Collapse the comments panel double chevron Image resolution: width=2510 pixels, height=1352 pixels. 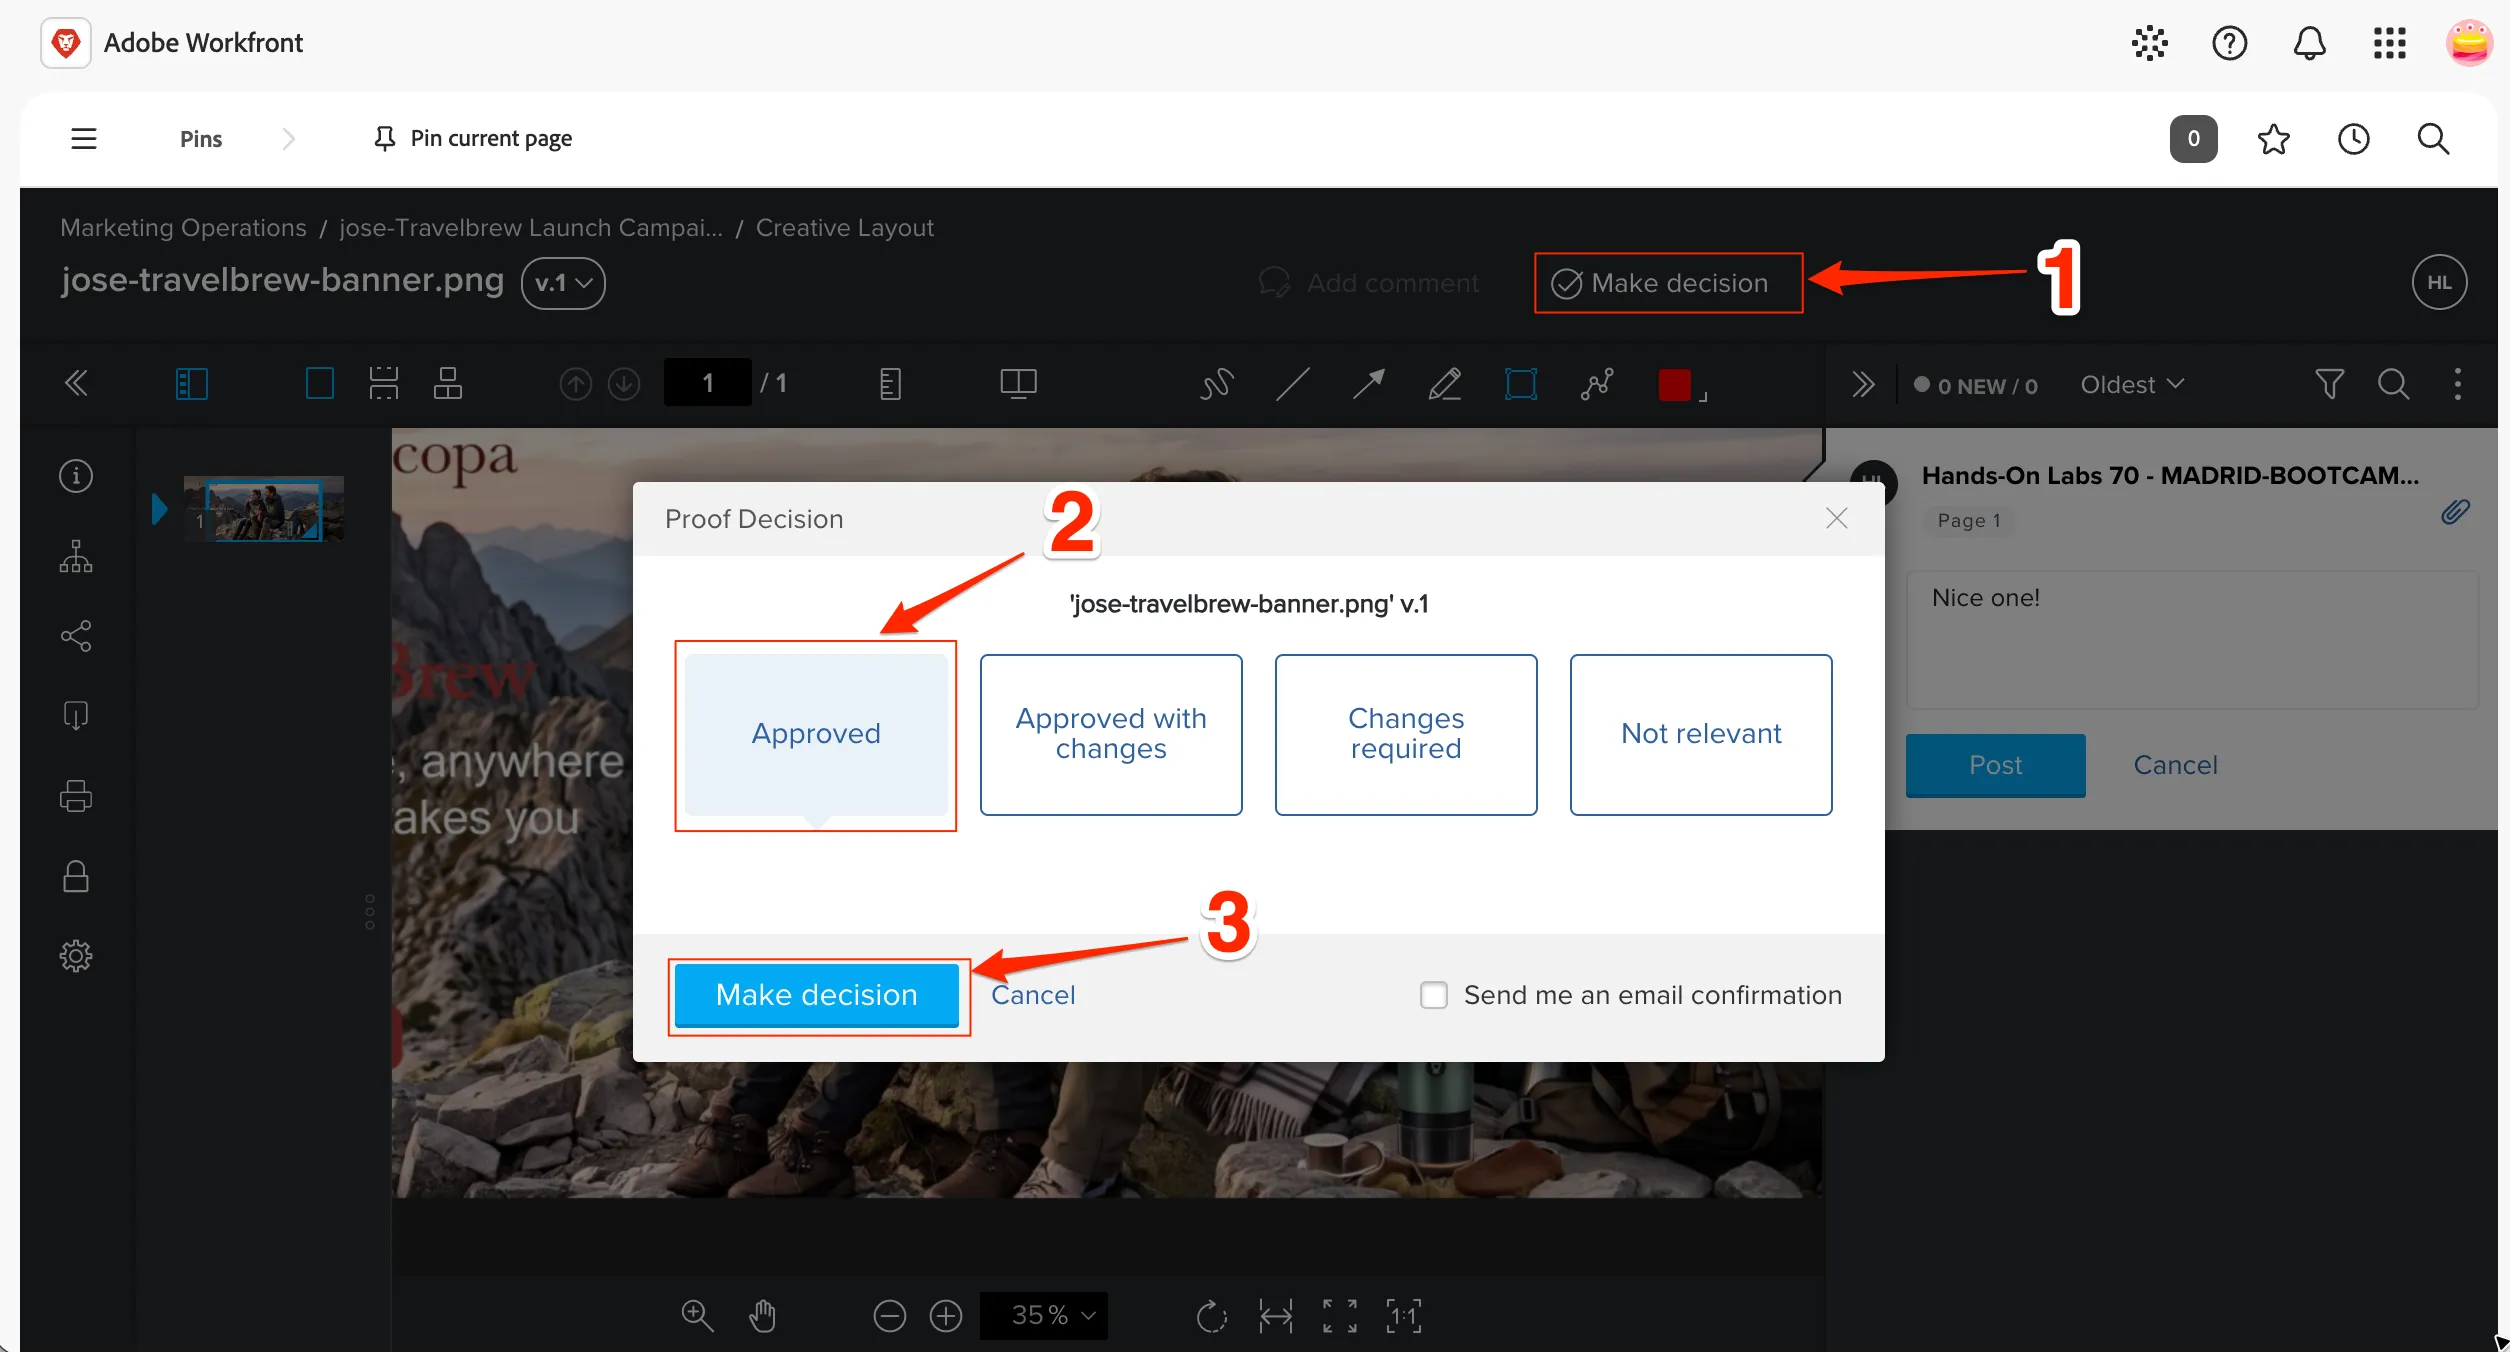pyautogui.click(x=1862, y=385)
